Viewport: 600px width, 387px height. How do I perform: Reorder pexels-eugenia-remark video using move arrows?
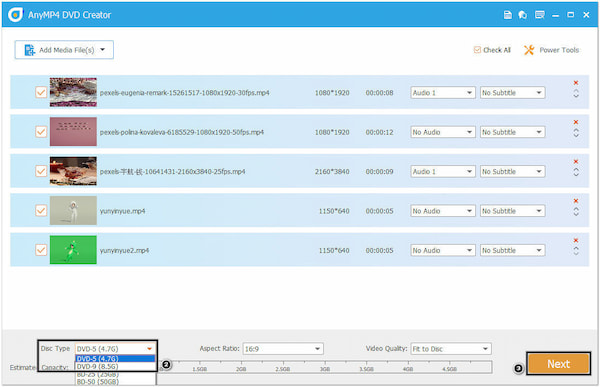click(576, 94)
